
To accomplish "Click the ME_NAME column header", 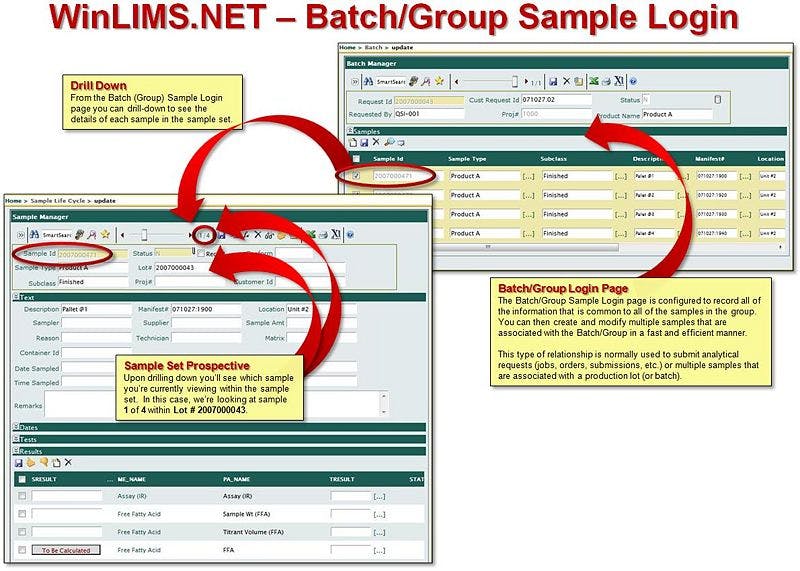I will coord(132,480).
